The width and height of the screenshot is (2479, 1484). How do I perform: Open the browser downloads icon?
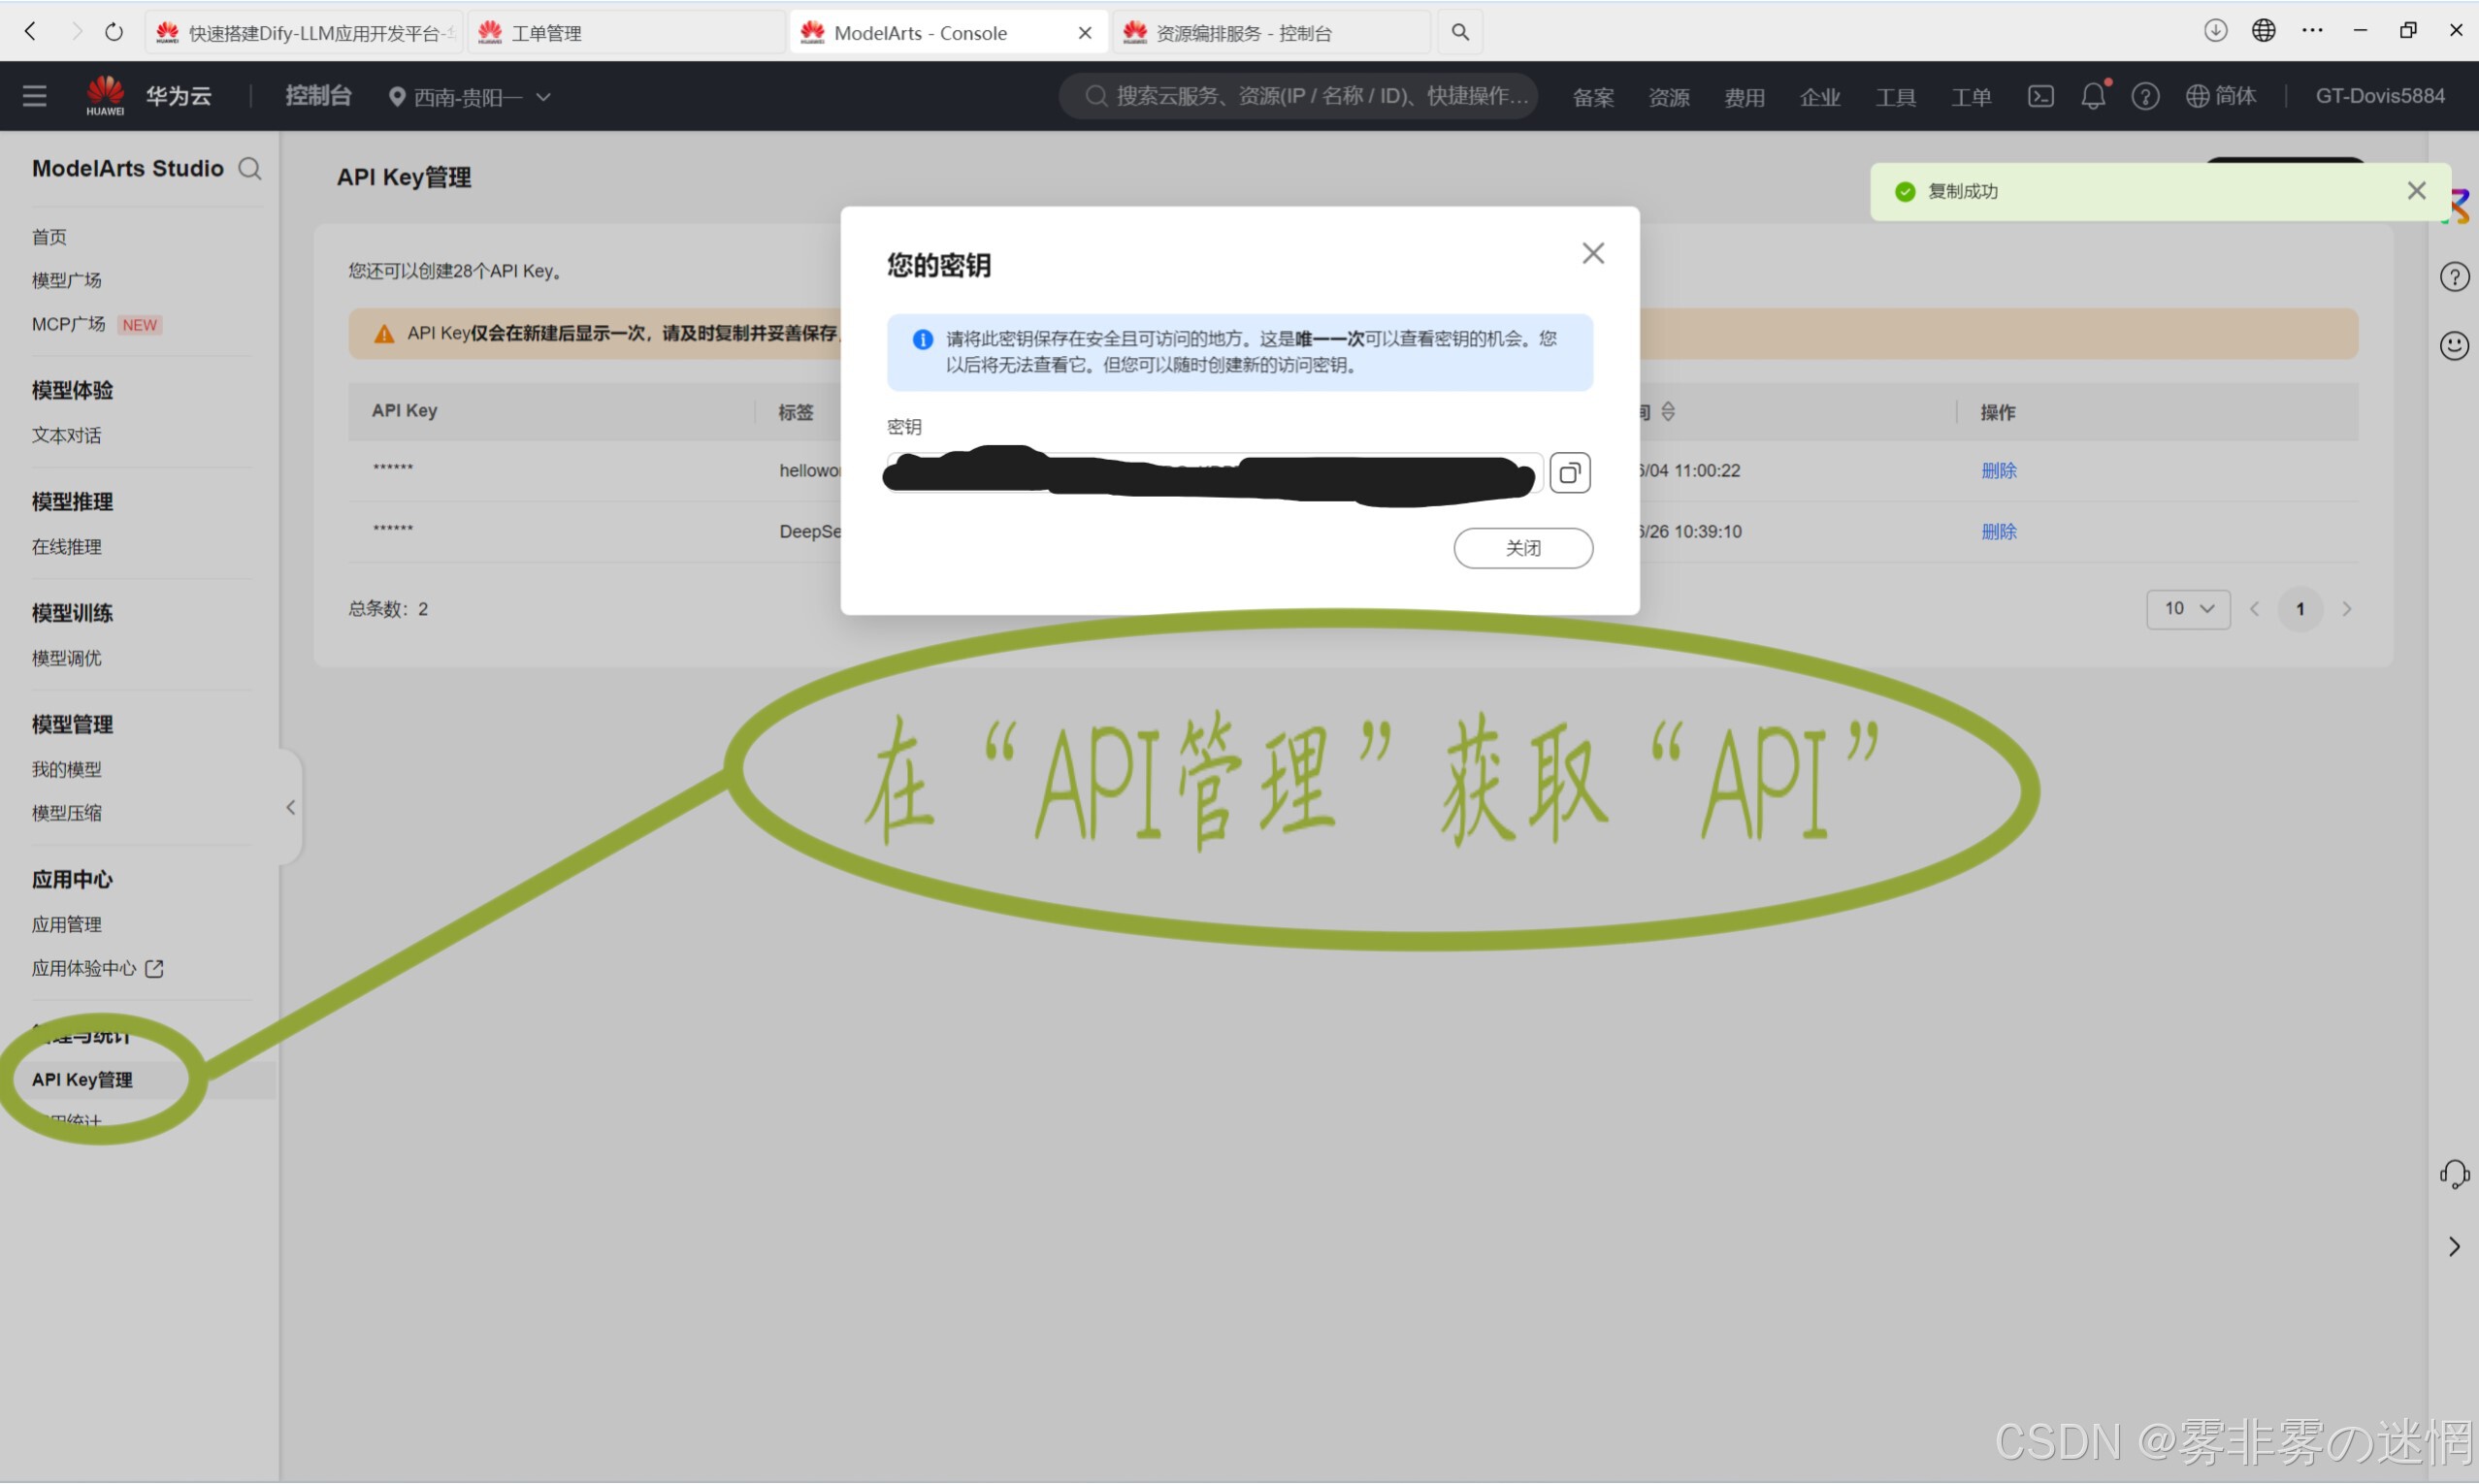pyautogui.click(x=2215, y=30)
